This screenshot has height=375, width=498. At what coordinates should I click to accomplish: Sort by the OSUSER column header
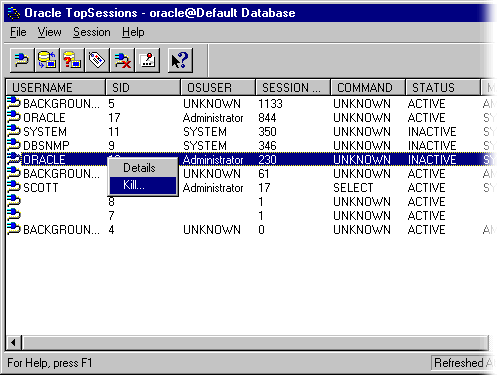click(x=218, y=88)
